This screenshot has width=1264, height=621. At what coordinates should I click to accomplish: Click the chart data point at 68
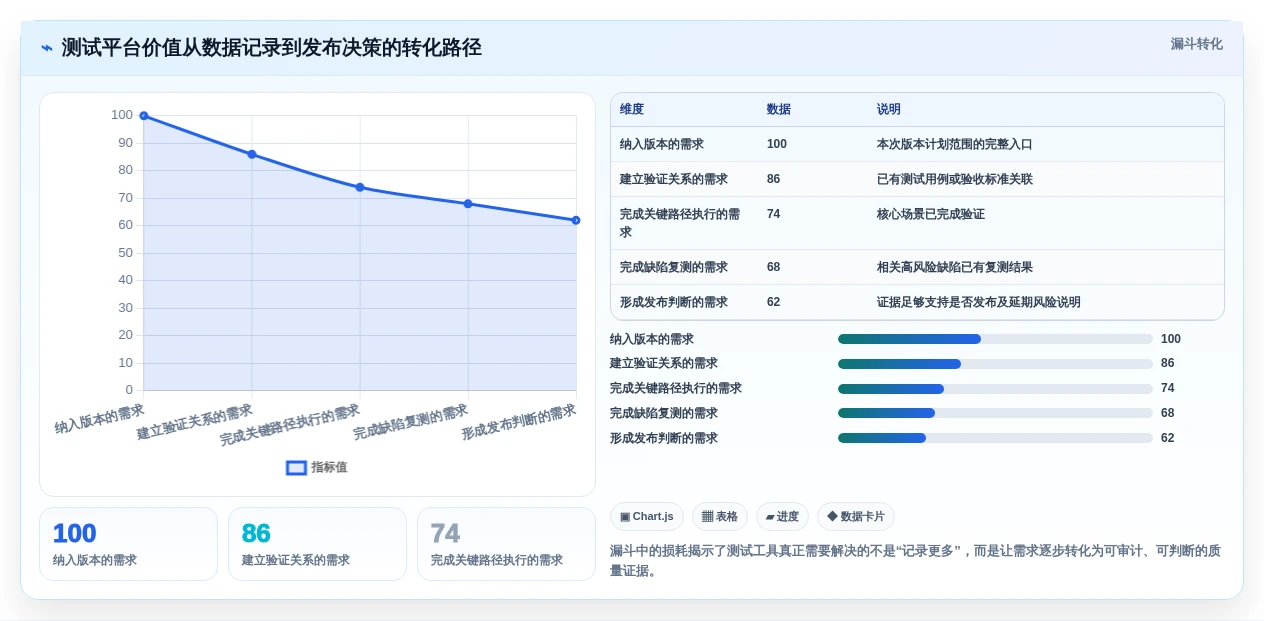pyautogui.click(x=468, y=204)
